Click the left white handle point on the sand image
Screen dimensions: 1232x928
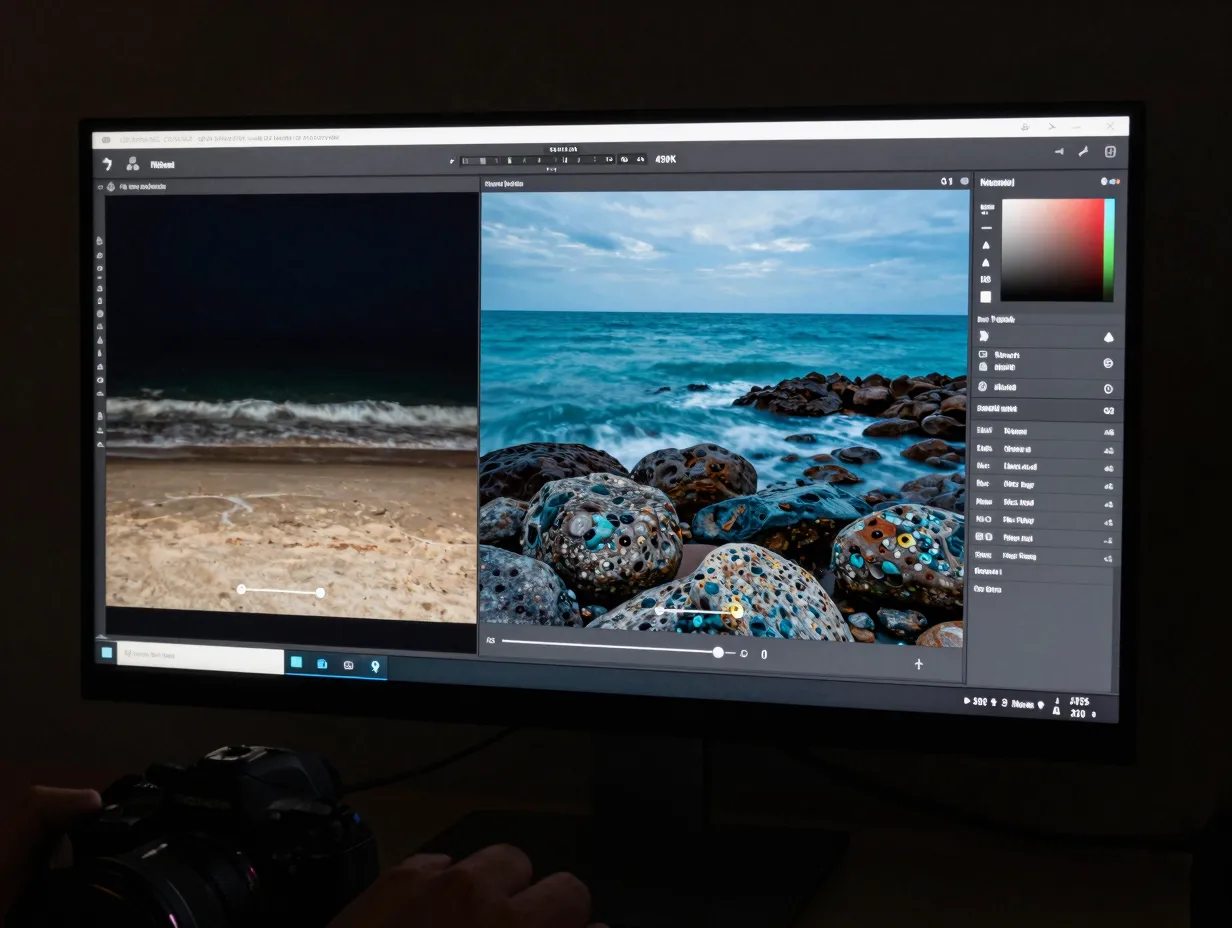pos(241,590)
